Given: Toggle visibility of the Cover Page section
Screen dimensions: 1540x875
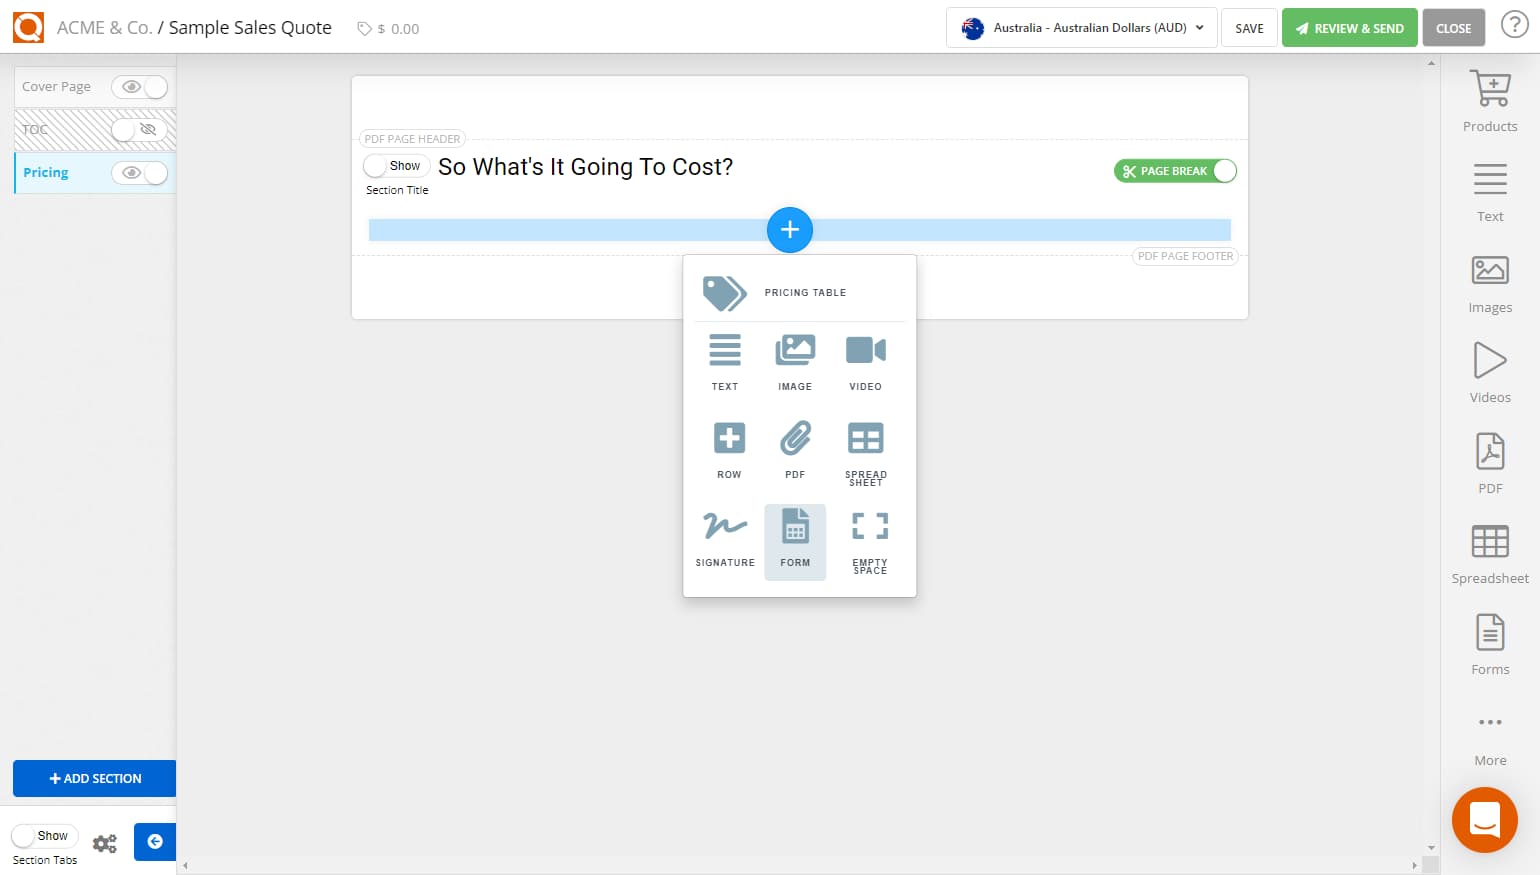Looking at the screenshot, I should [x=140, y=87].
